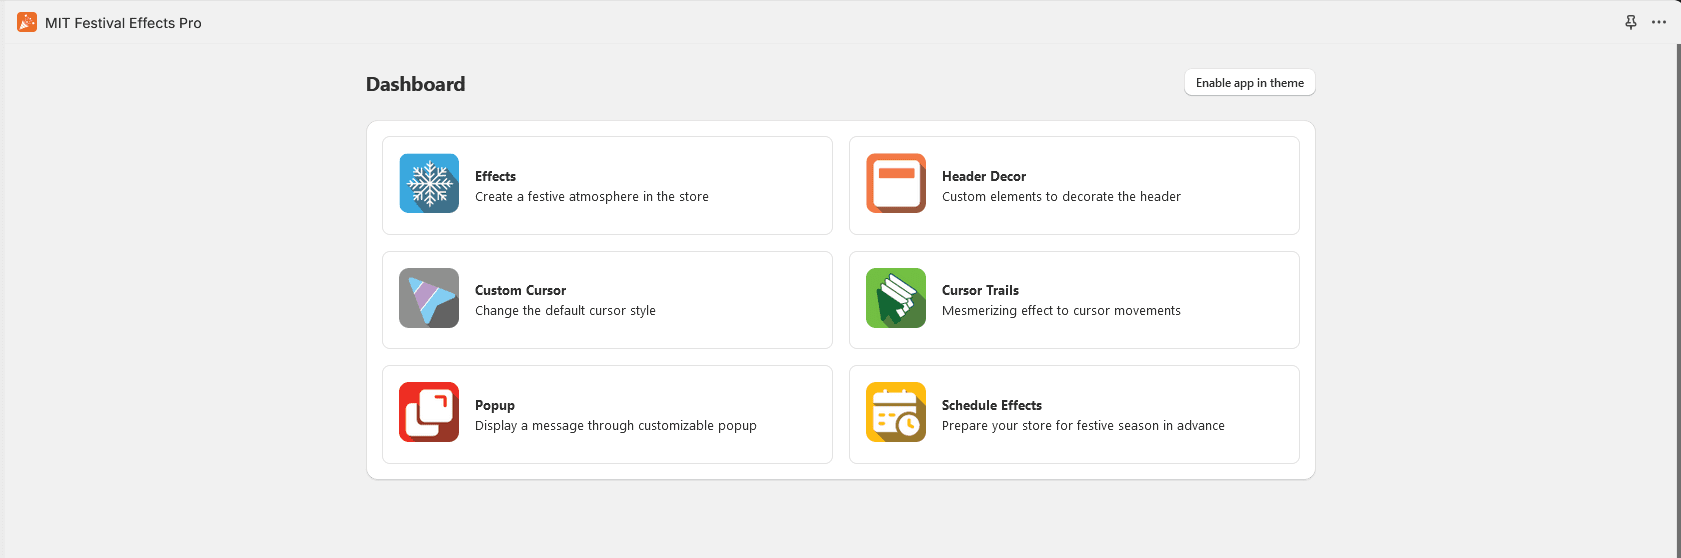Open Schedule Effects title link
The image size is (1681, 558).
tap(992, 405)
